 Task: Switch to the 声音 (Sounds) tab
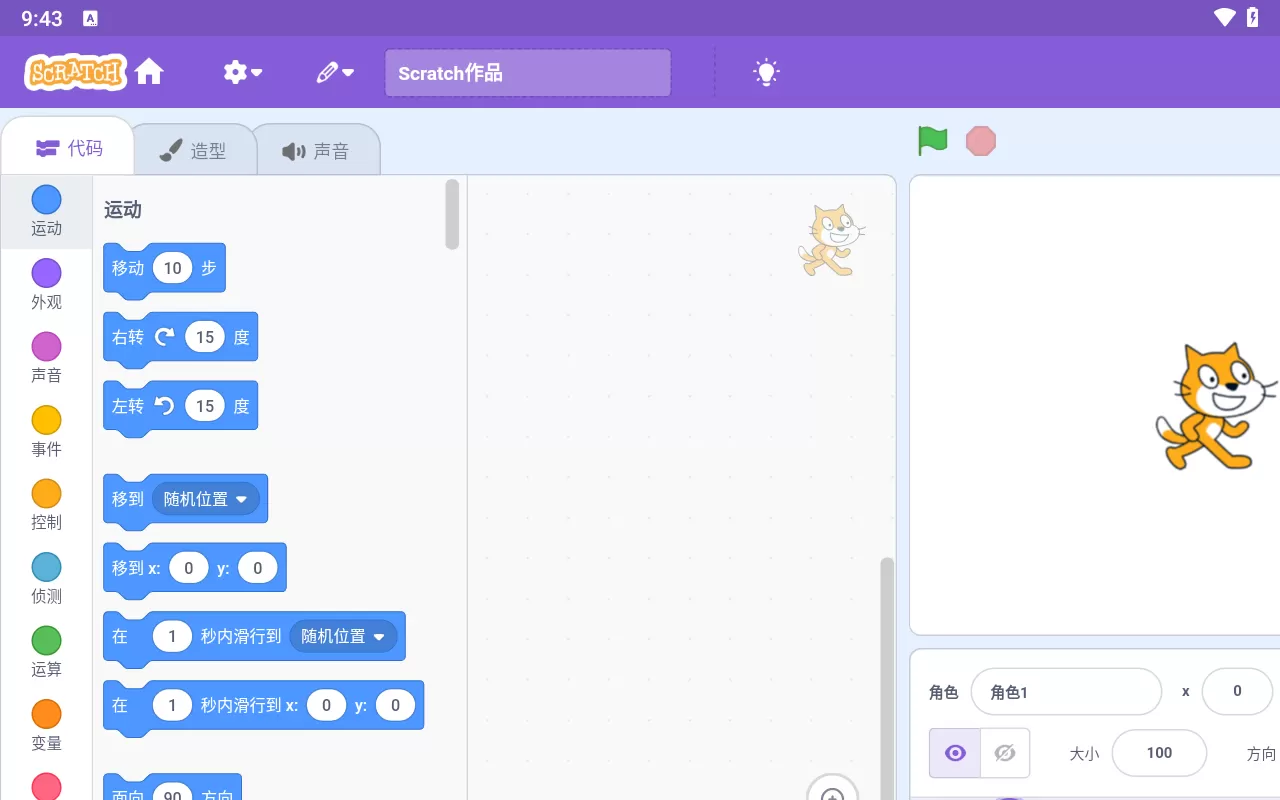point(316,151)
